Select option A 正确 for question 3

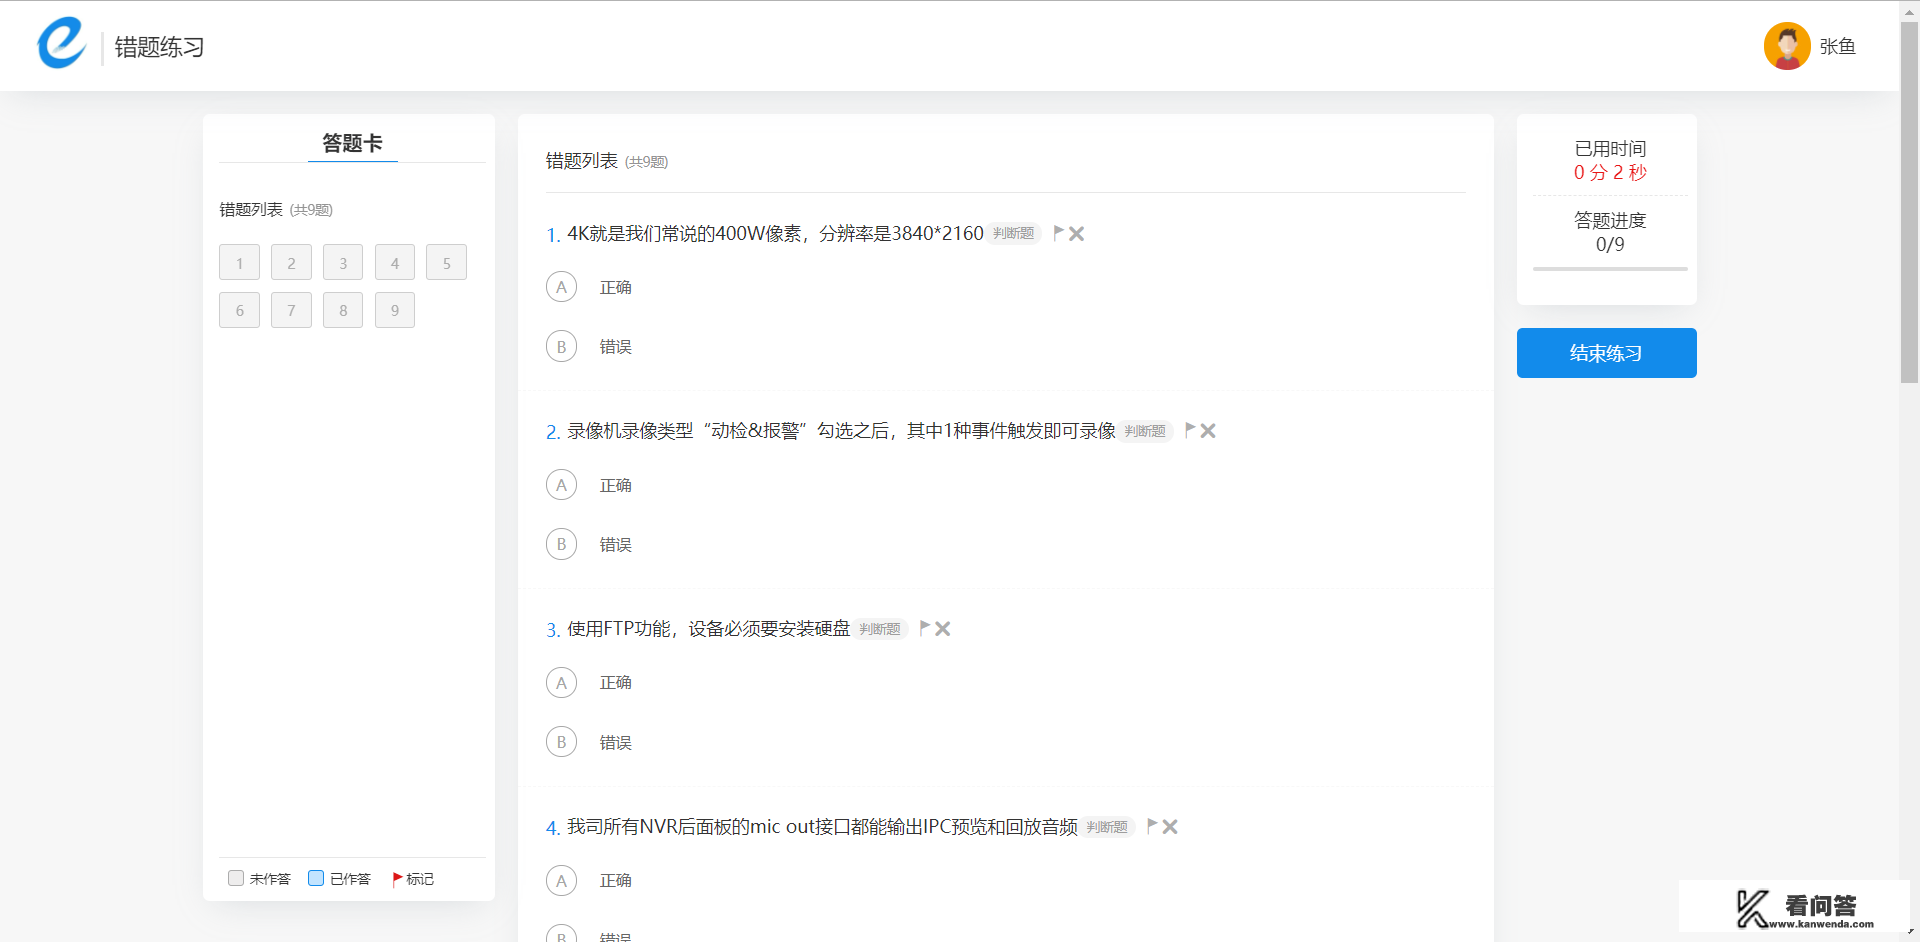561,683
